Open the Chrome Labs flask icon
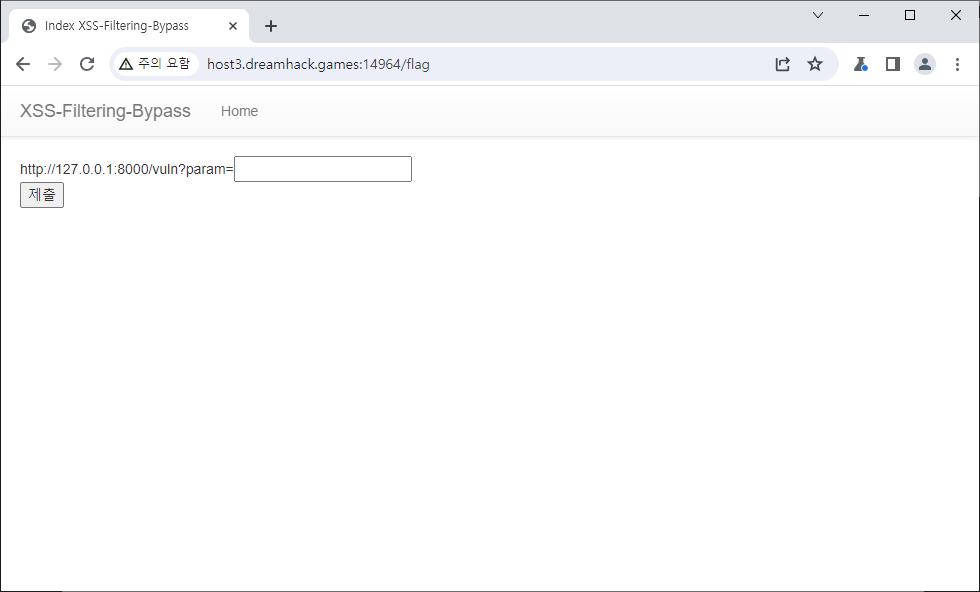 [x=860, y=64]
